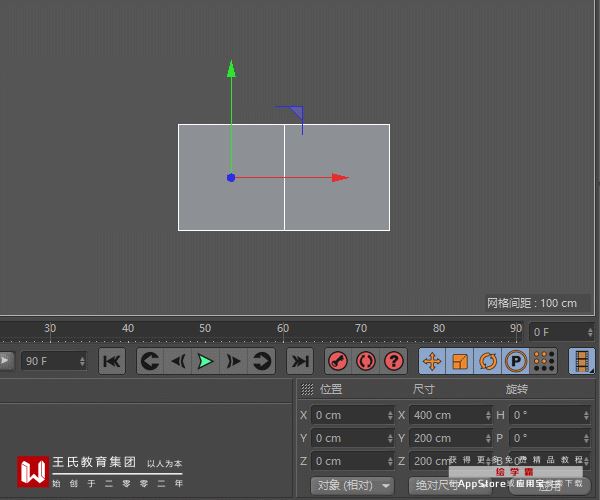Click timeline ruler at frame 40

128,328
